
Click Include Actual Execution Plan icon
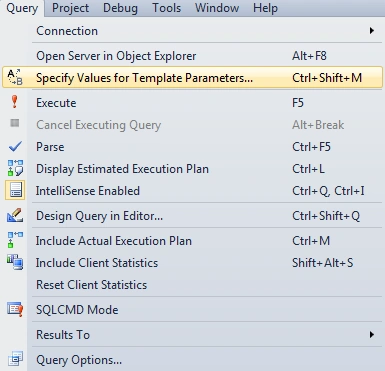15,240
